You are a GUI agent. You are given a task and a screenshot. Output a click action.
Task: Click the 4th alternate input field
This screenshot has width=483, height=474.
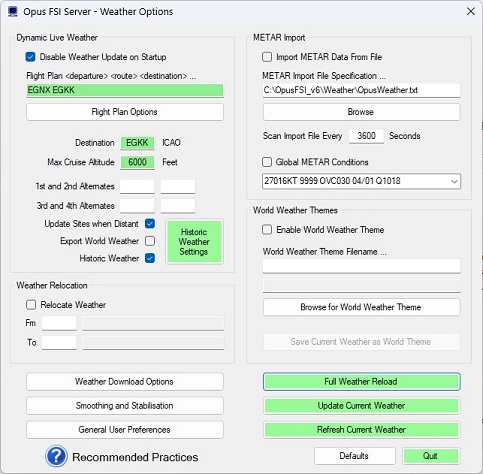pos(178,206)
